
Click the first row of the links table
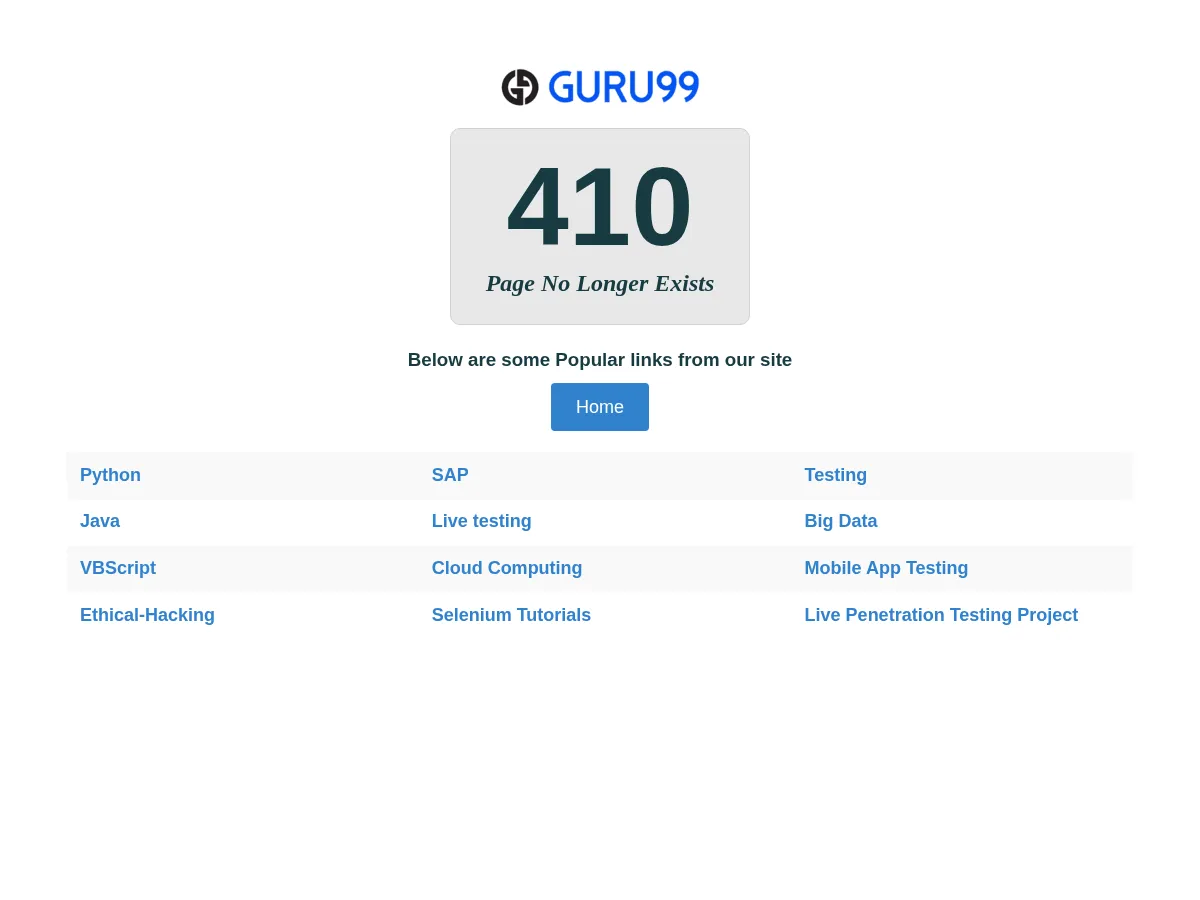click(600, 475)
